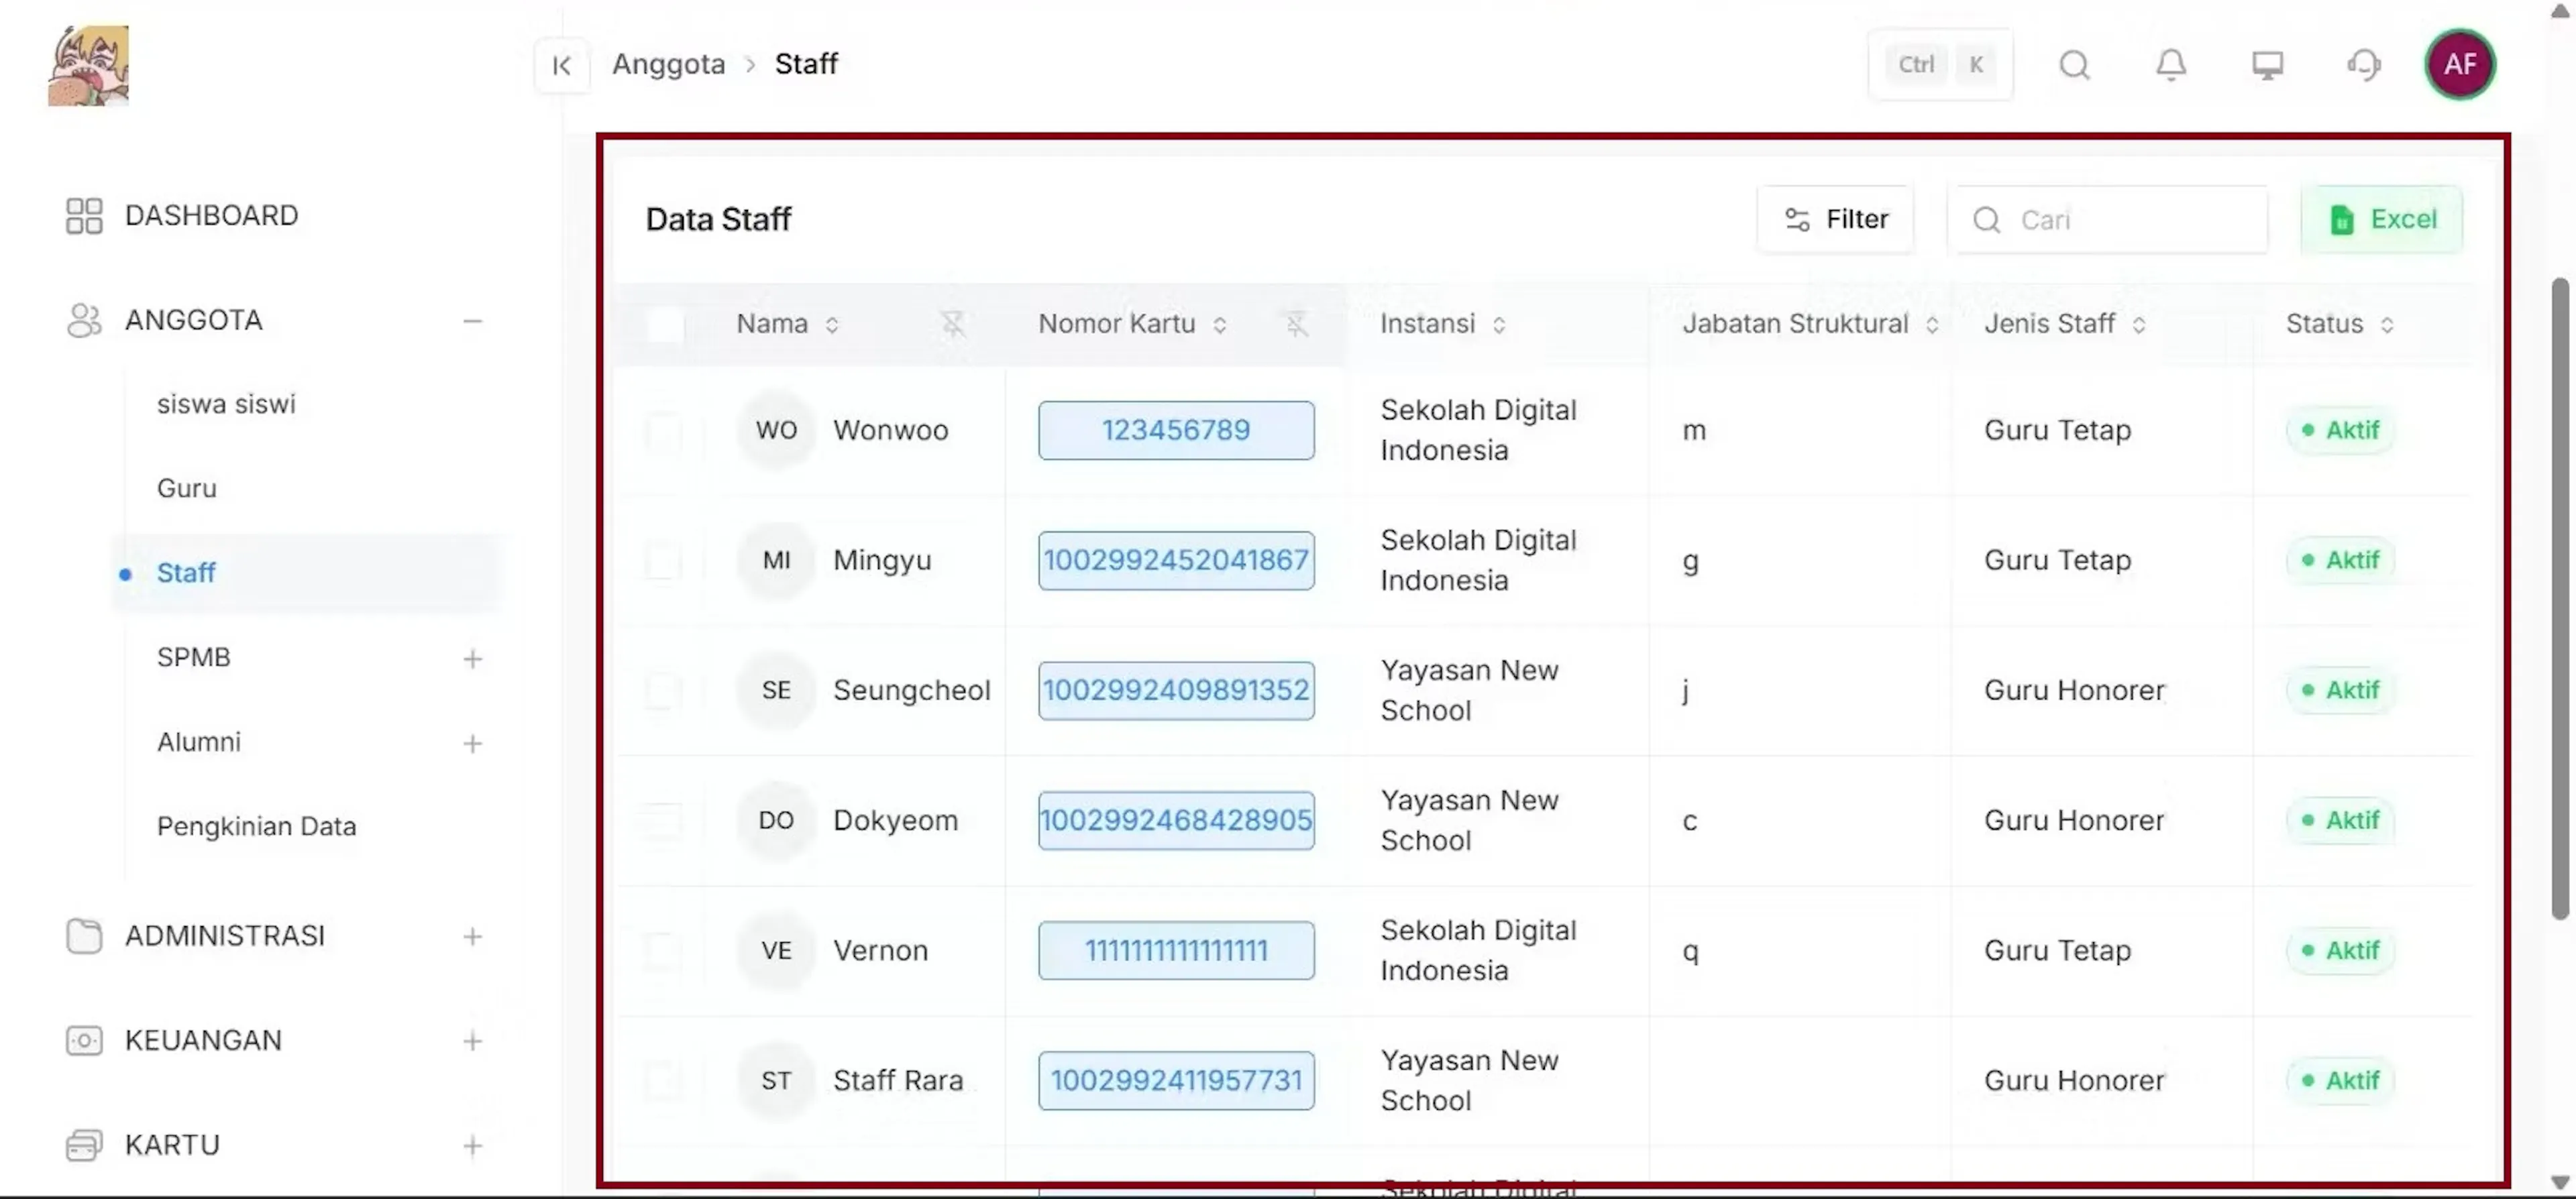This screenshot has height=1199, width=2576.
Task: Click the WO avatar for Wonwoo
Action: [776, 430]
